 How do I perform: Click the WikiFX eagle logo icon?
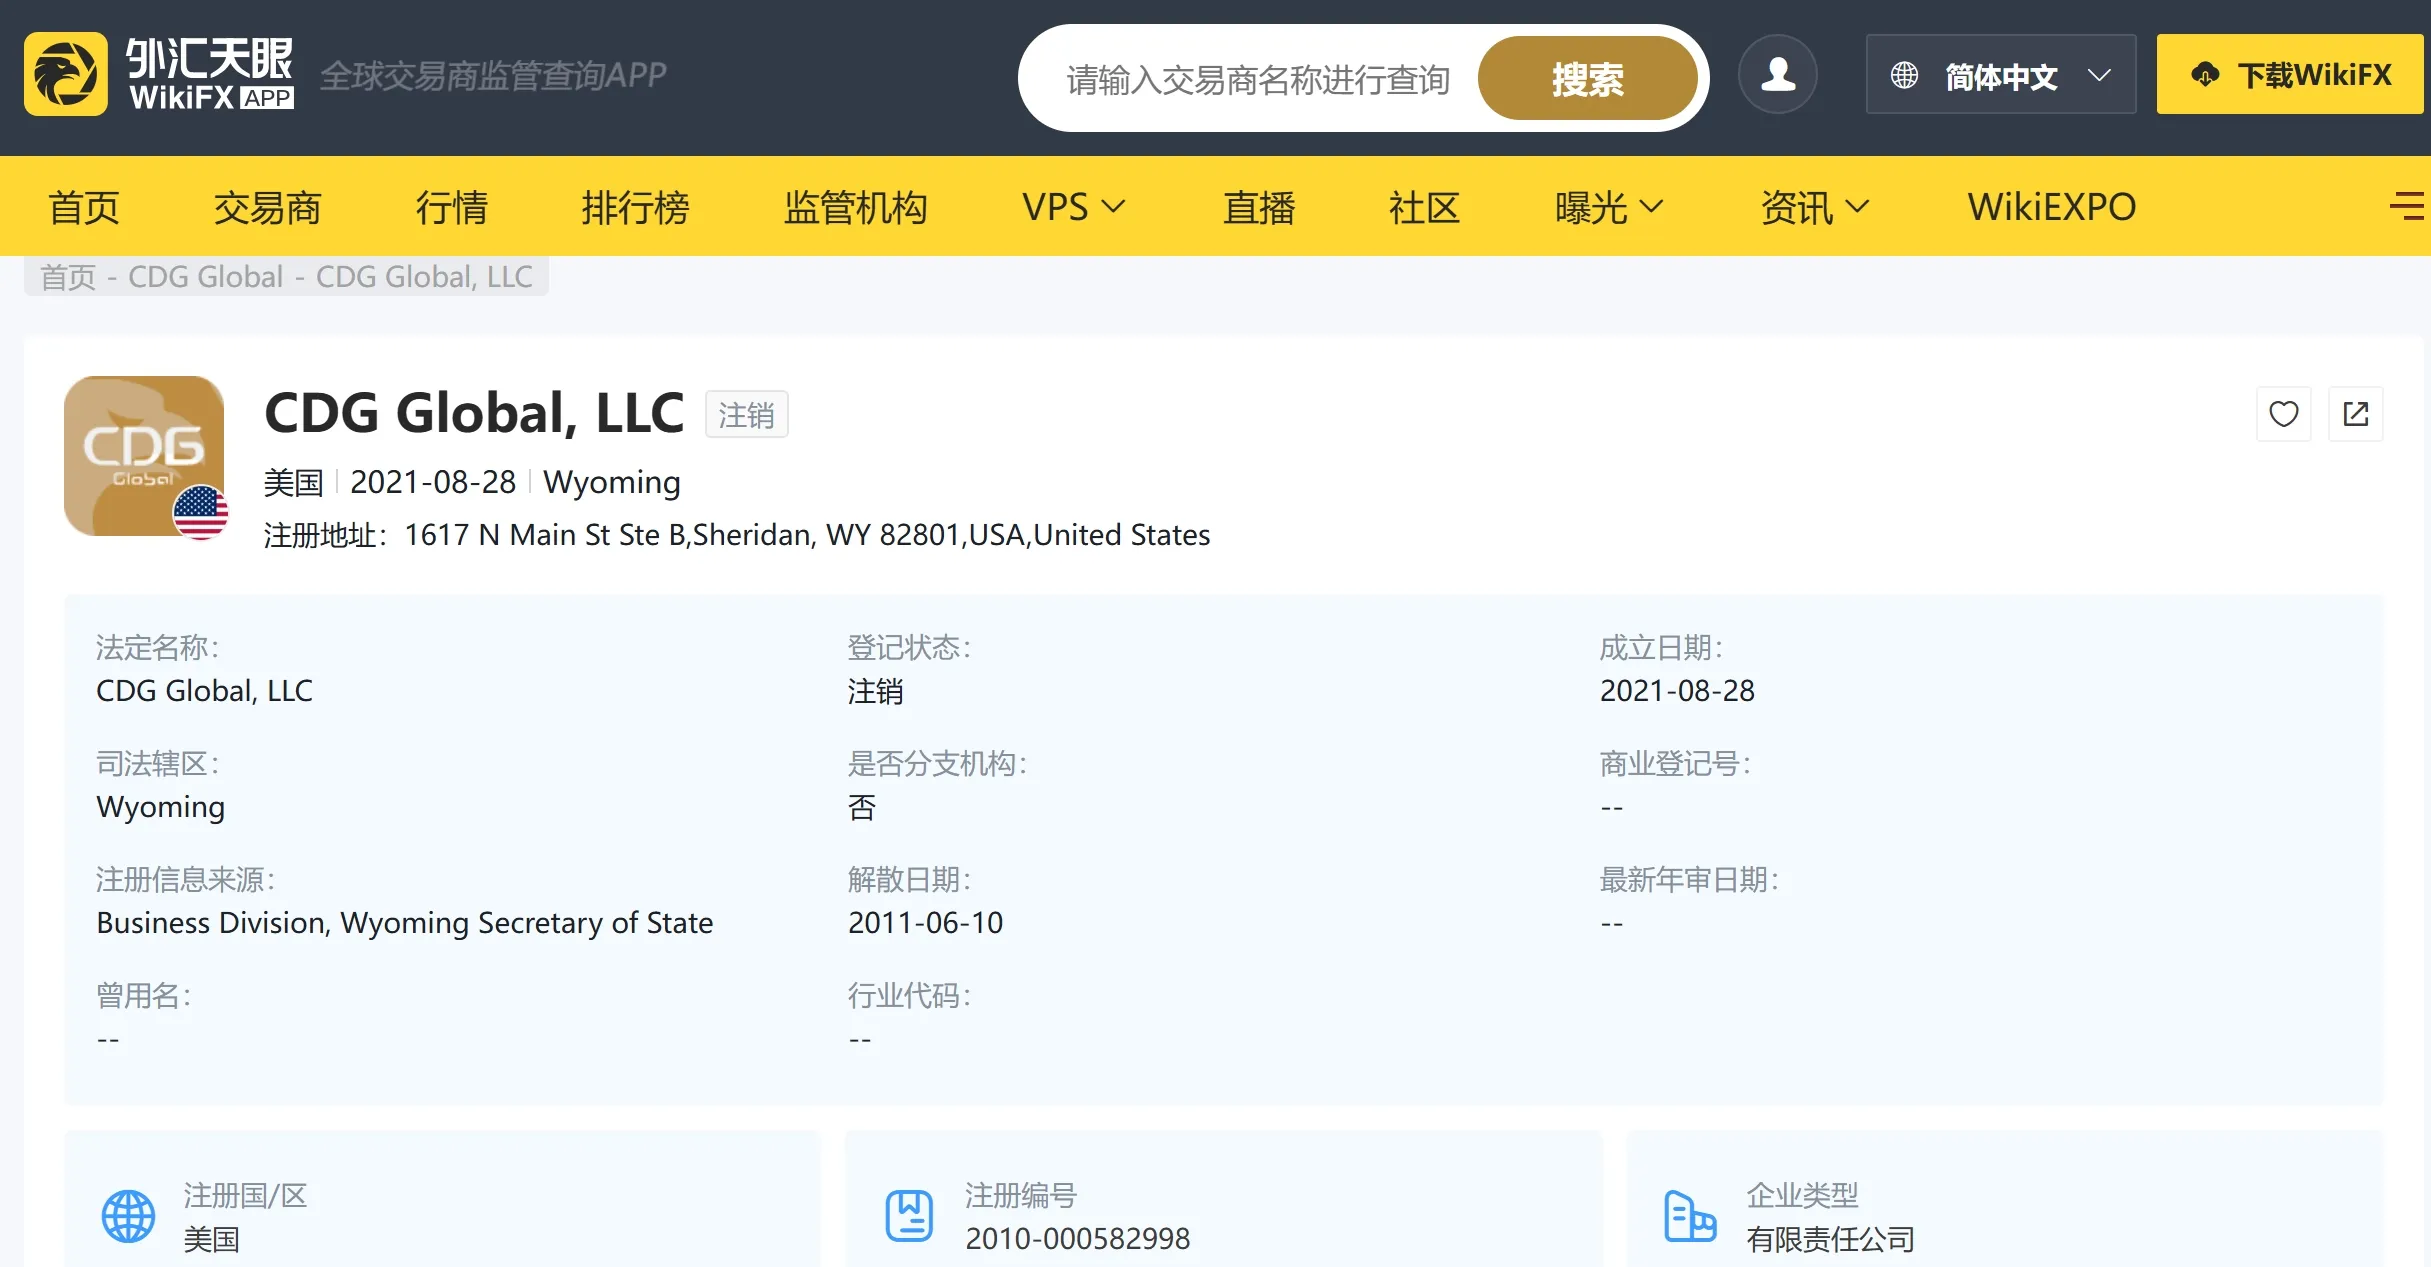coord(66,74)
